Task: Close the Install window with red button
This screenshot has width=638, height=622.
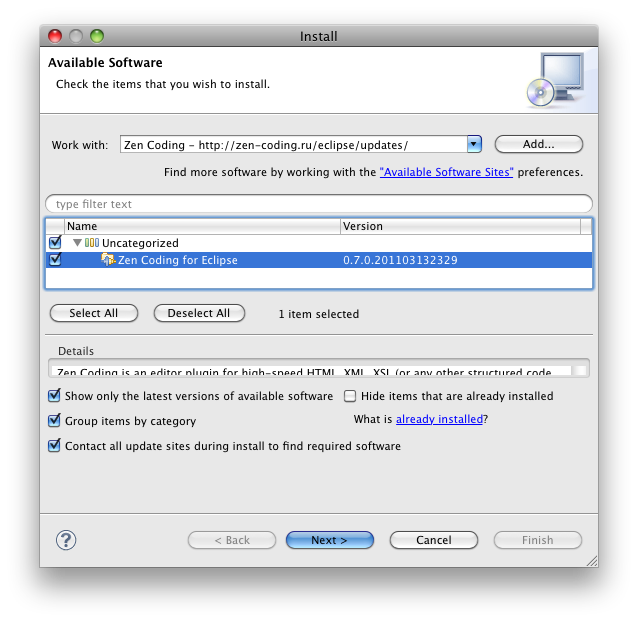Action: (x=55, y=36)
